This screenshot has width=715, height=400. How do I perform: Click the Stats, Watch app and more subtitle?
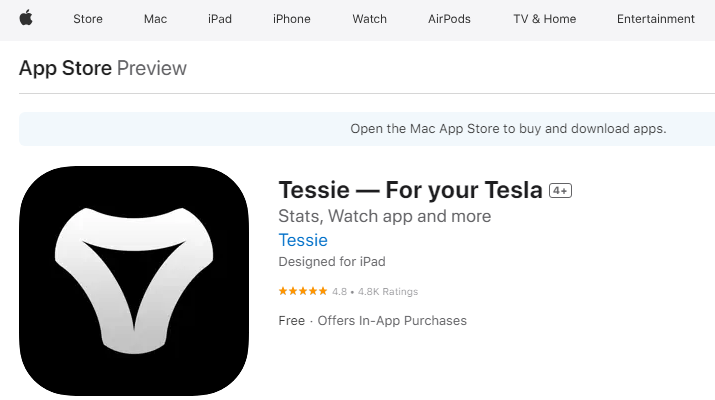coord(384,216)
